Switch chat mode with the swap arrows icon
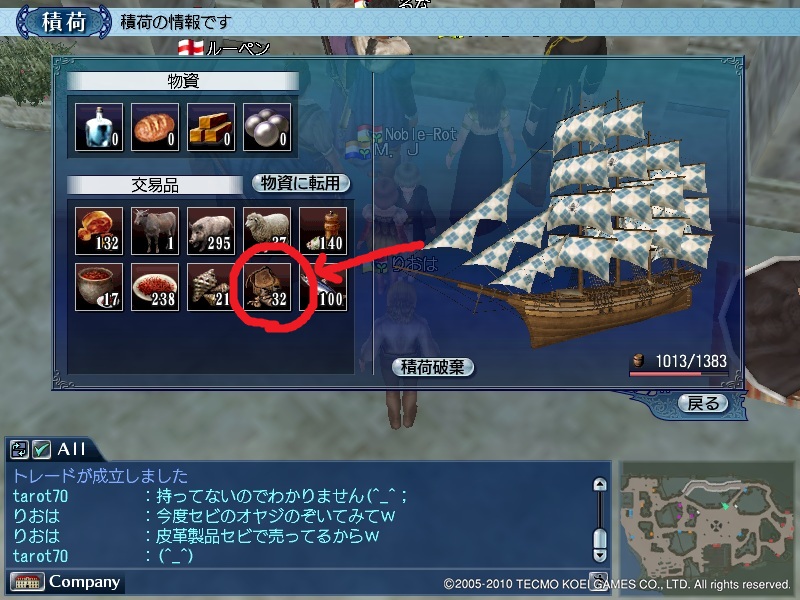The height and width of the screenshot is (600, 800). tap(19, 449)
